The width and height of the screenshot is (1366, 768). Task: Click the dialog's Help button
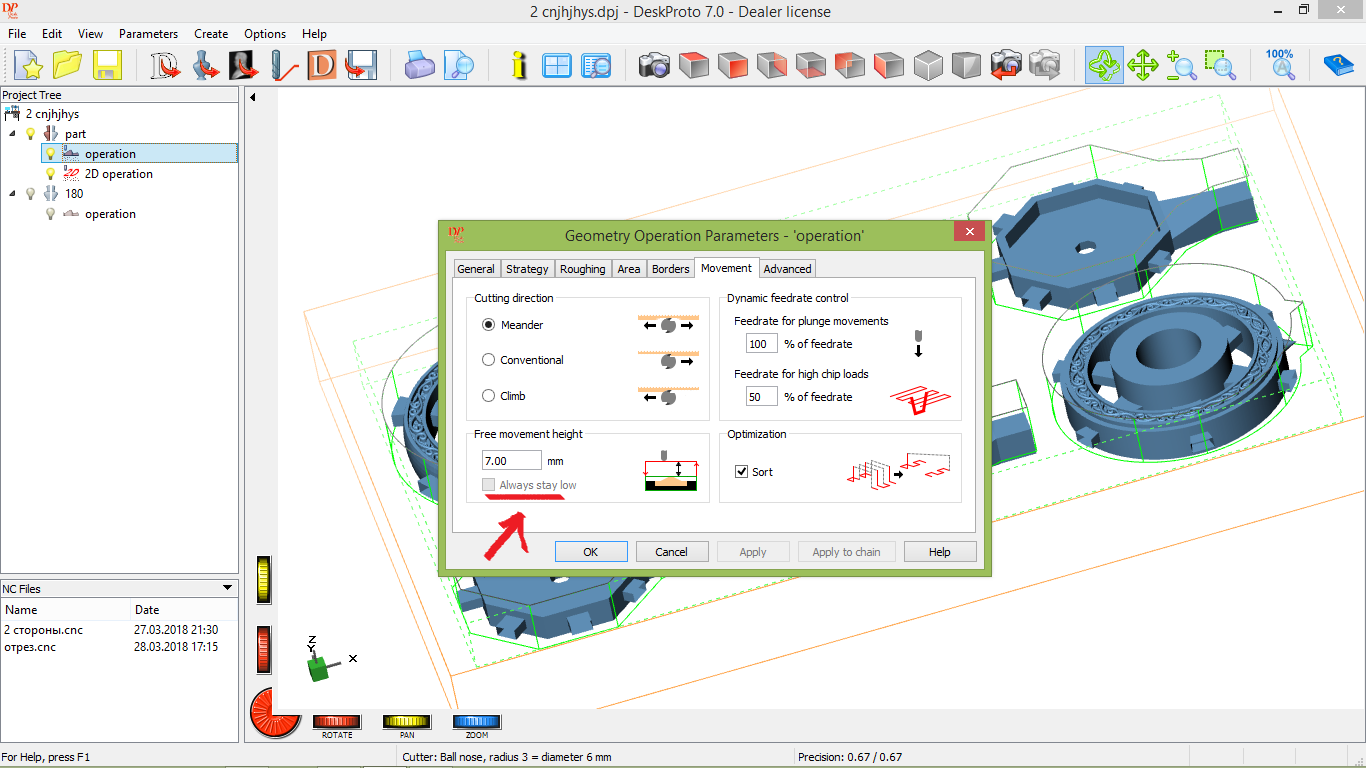940,552
